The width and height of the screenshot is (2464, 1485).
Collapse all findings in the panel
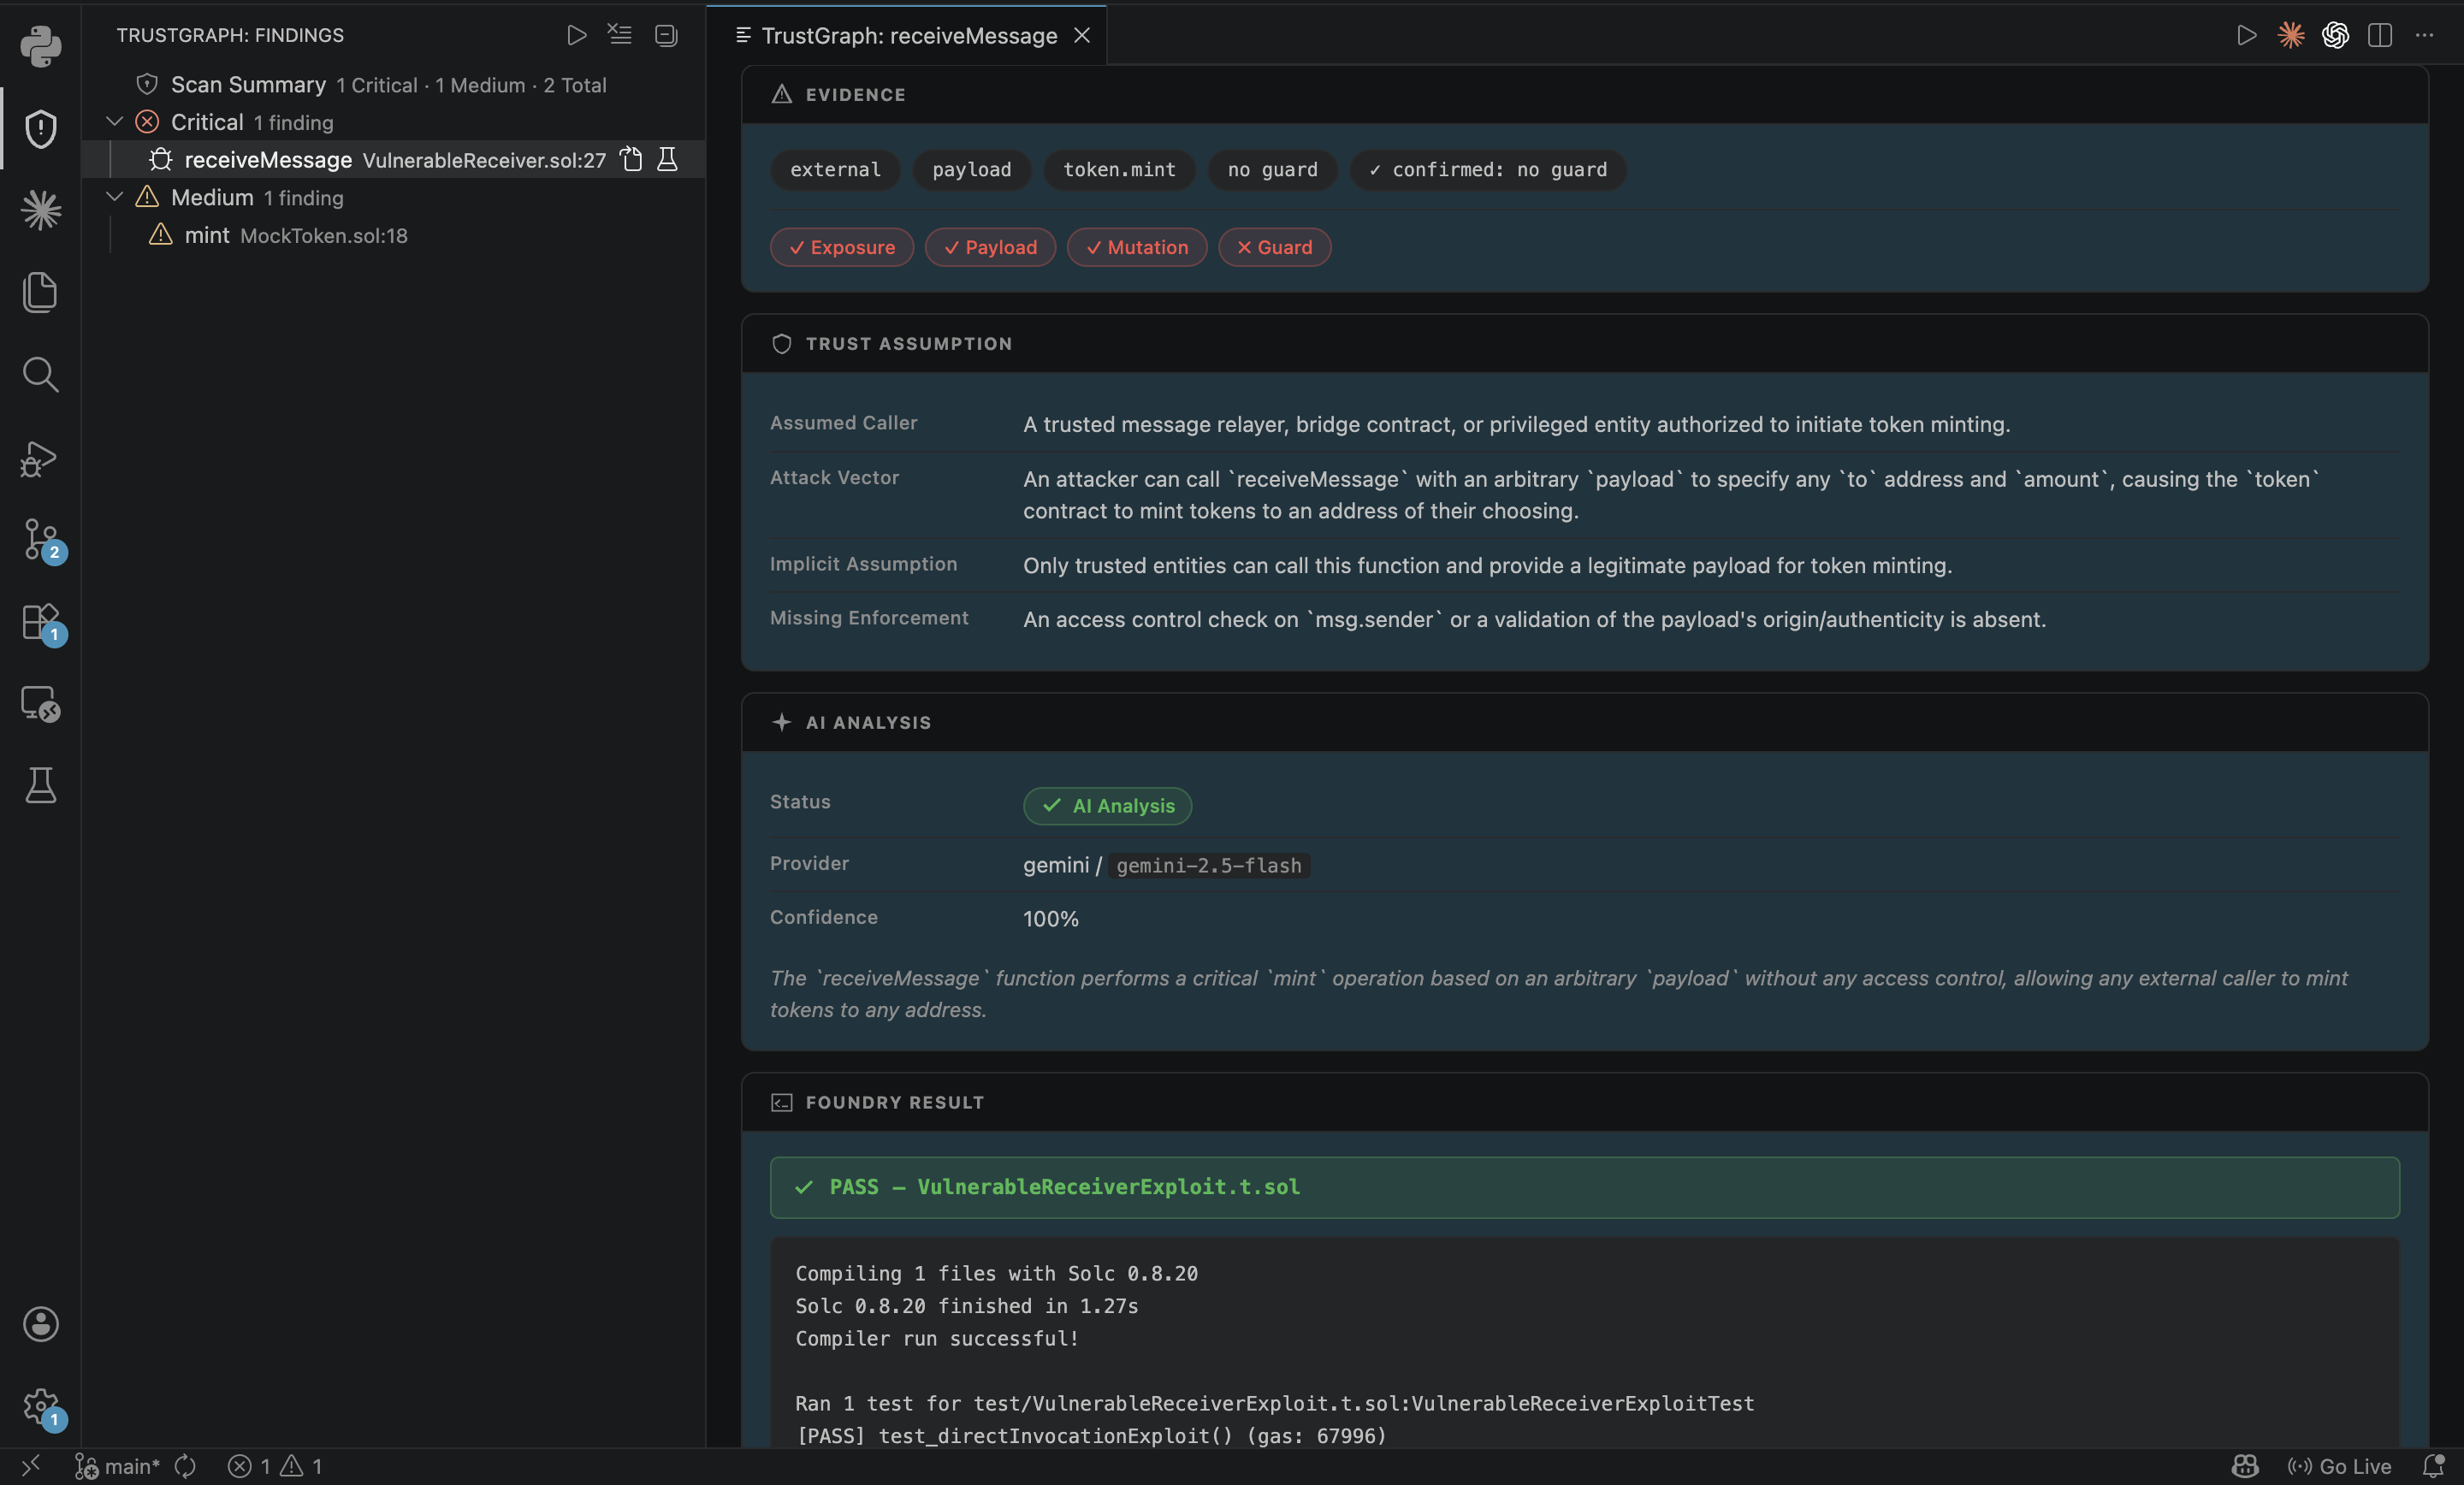(666, 35)
